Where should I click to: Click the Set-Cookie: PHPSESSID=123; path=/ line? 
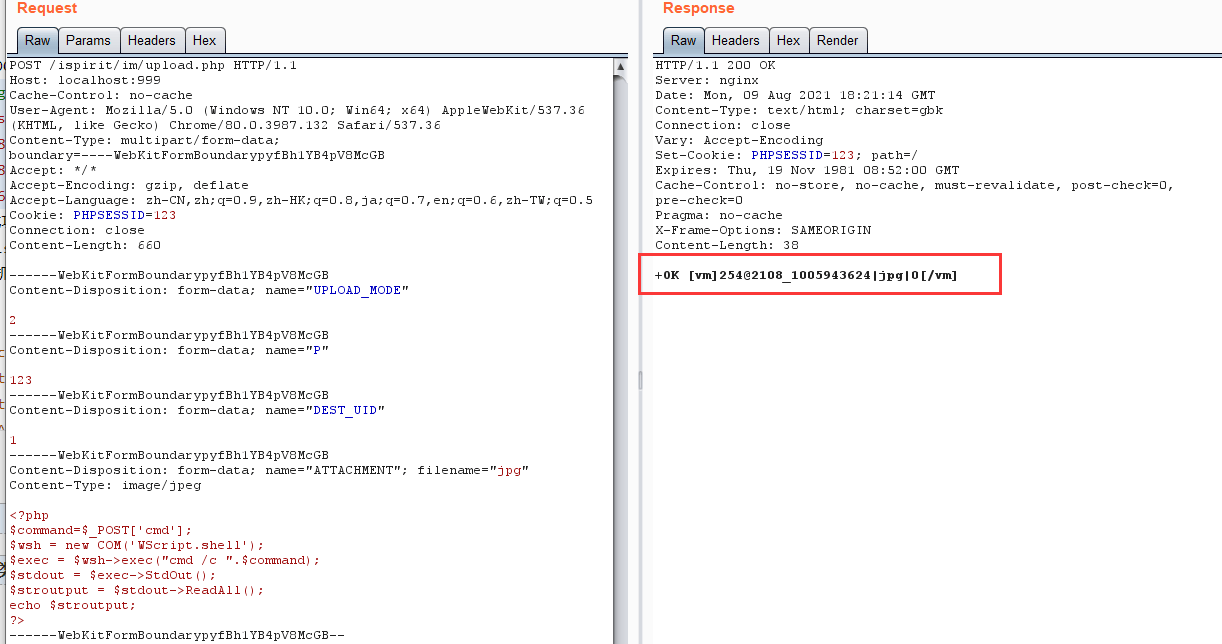(787, 155)
